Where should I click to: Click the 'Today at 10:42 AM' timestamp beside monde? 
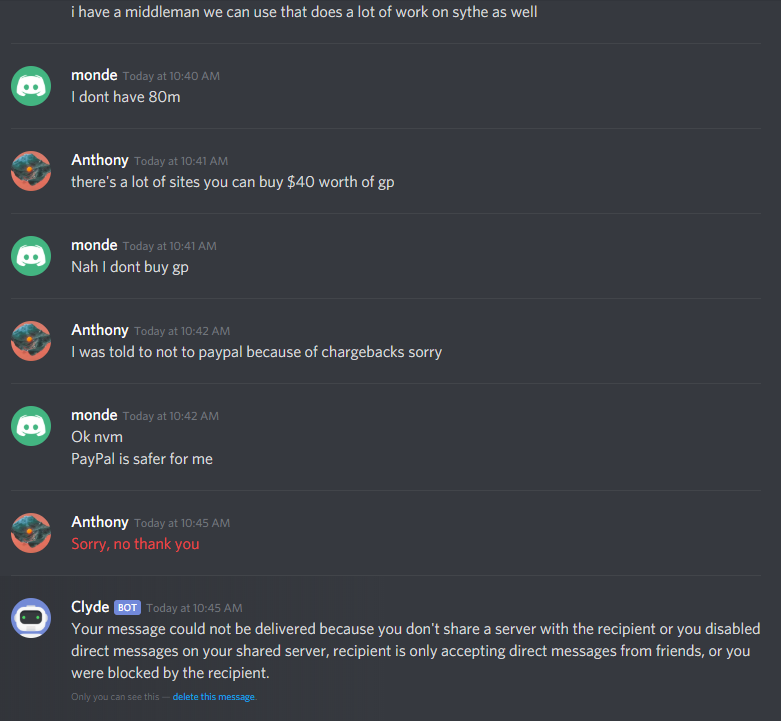coord(171,416)
